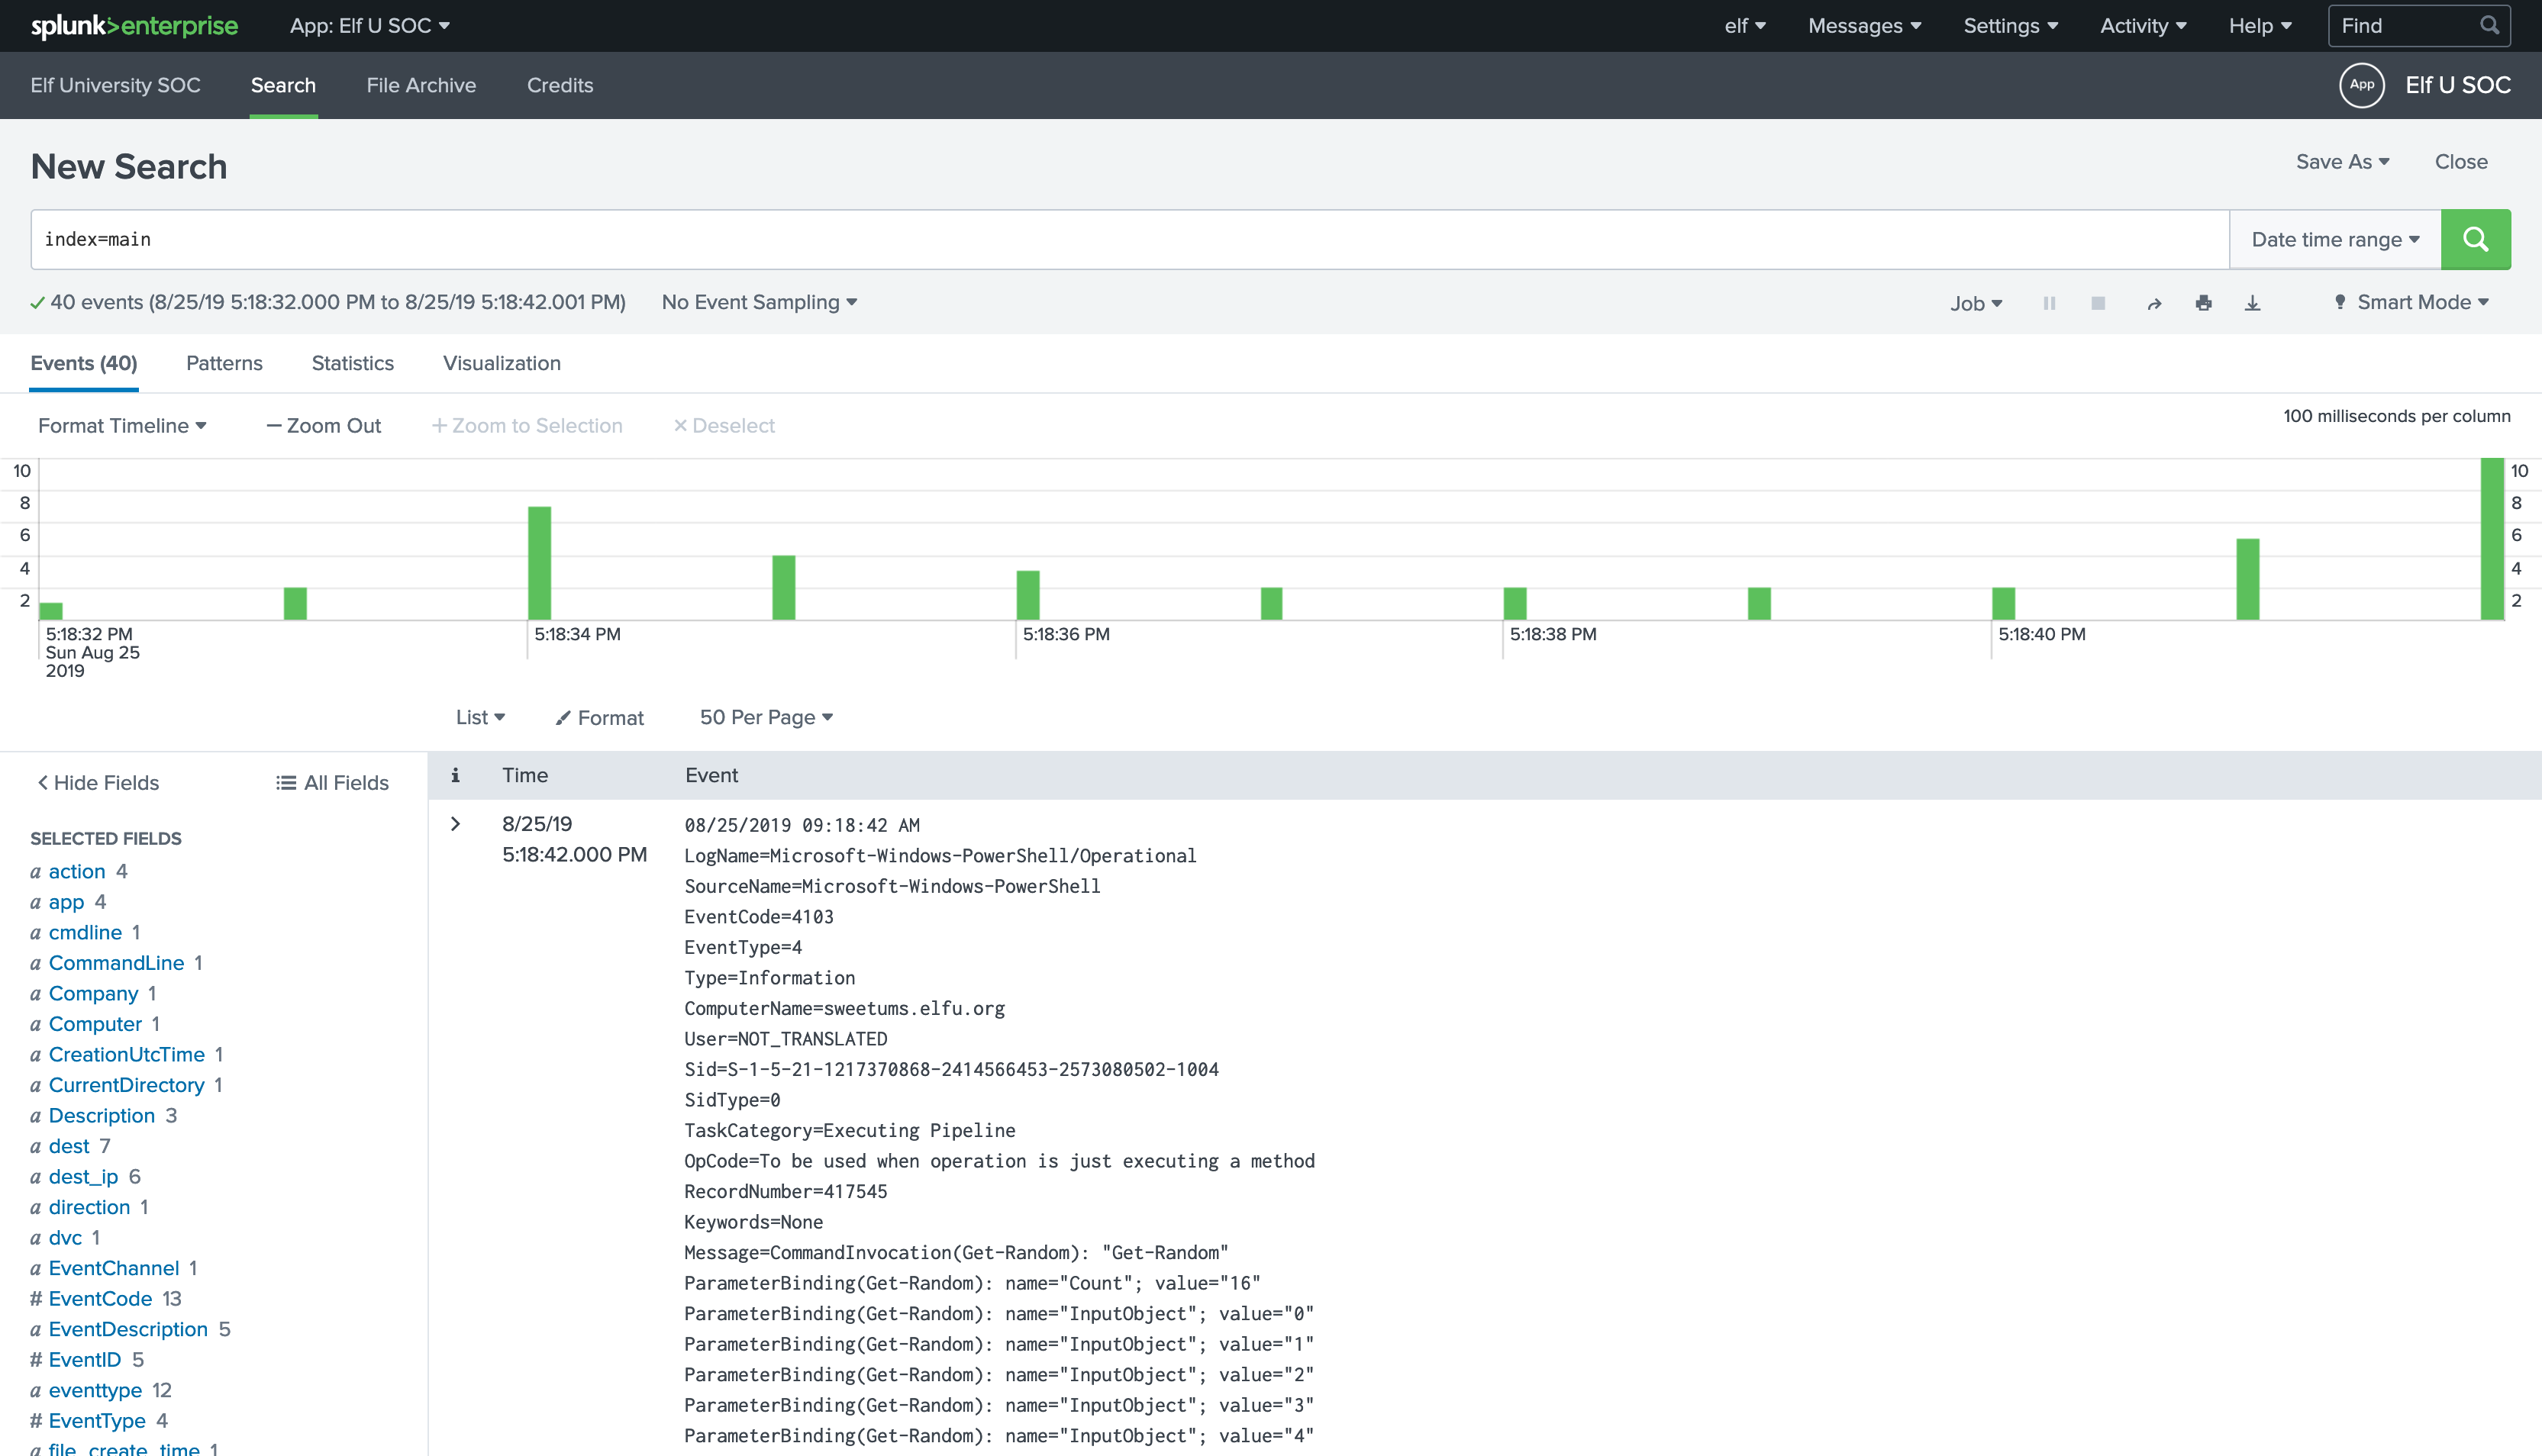Image resolution: width=2542 pixels, height=1456 pixels.
Task: Open the direction field
Action: click(89, 1207)
